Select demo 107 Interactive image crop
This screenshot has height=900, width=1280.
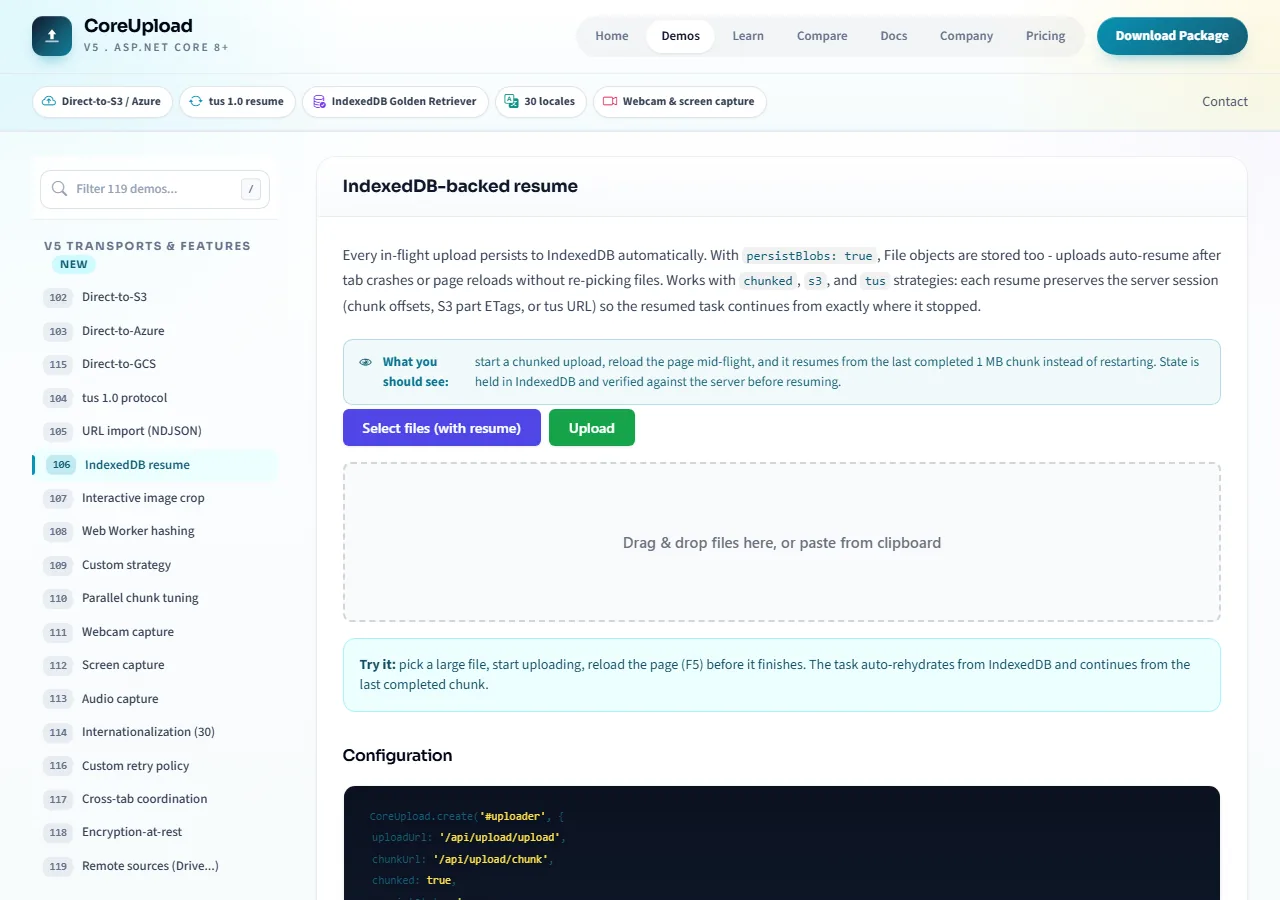pyautogui.click(x=155, y=498)
